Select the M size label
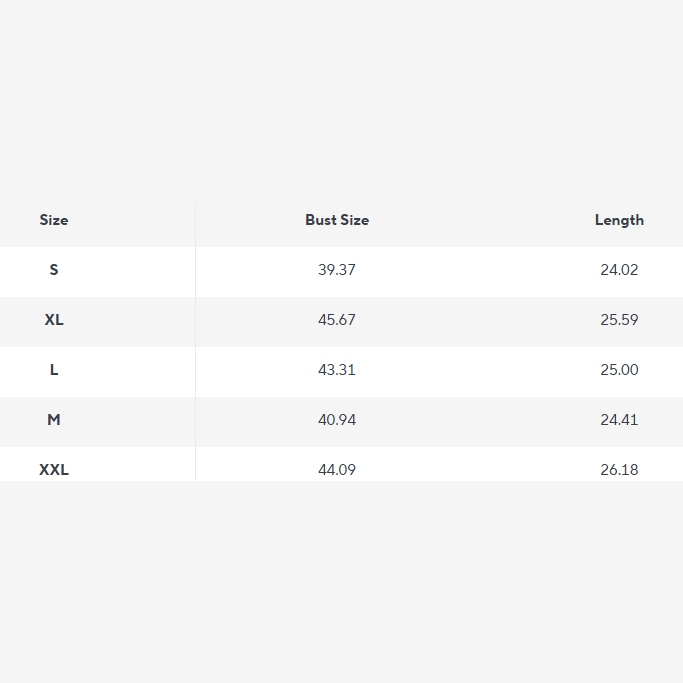Screen dimensions: 683x683 pyautogui.click(x=54, y=420)
